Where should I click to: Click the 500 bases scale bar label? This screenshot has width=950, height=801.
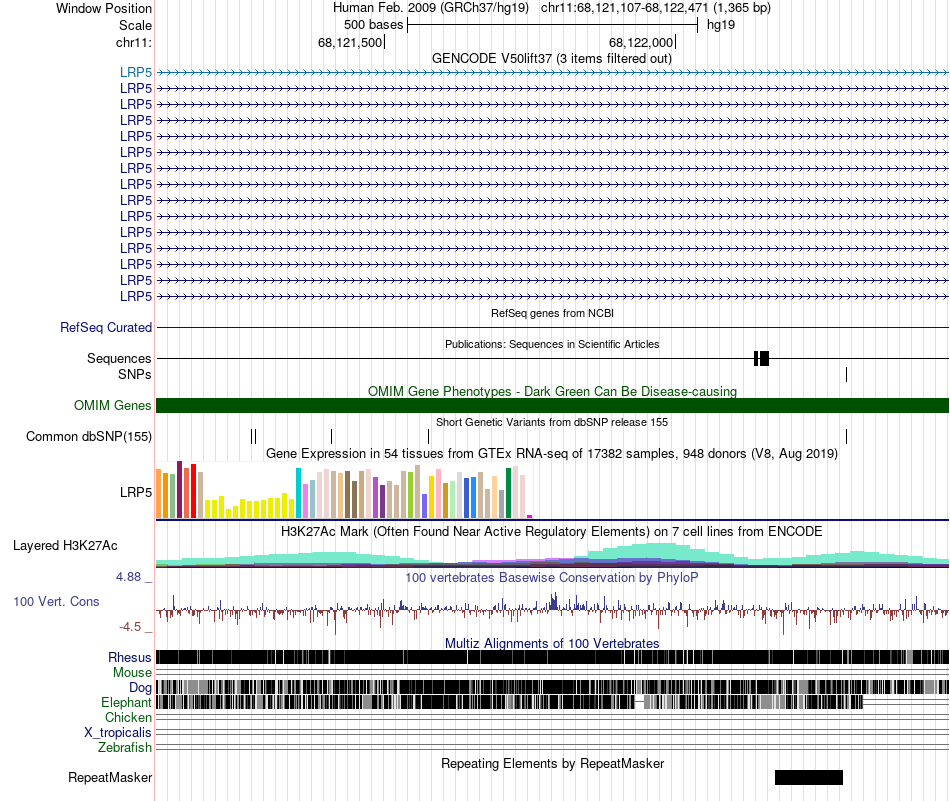tap(373, 25)
